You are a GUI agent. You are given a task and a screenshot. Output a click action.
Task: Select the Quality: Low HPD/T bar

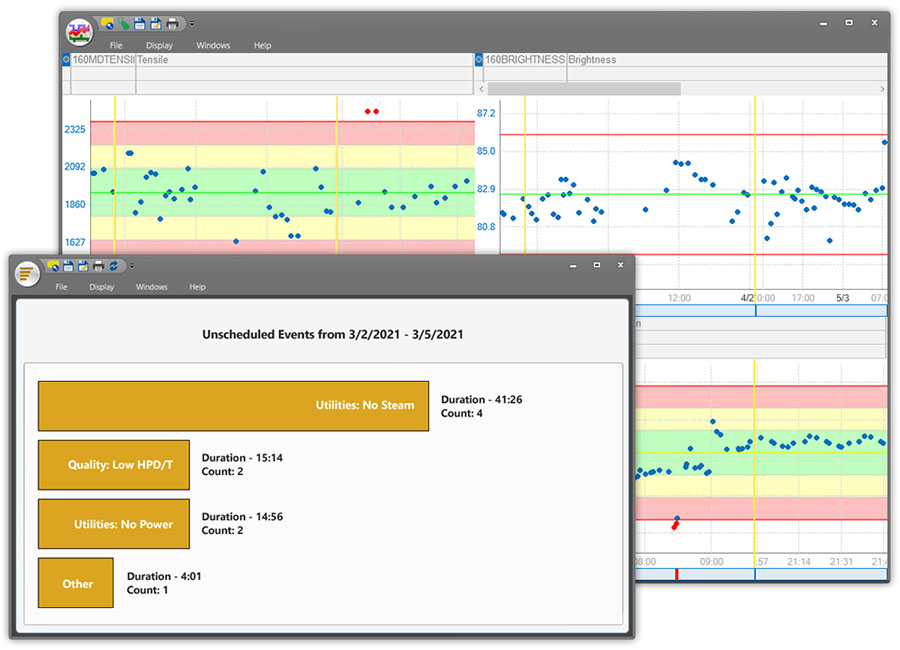(113, 465)
